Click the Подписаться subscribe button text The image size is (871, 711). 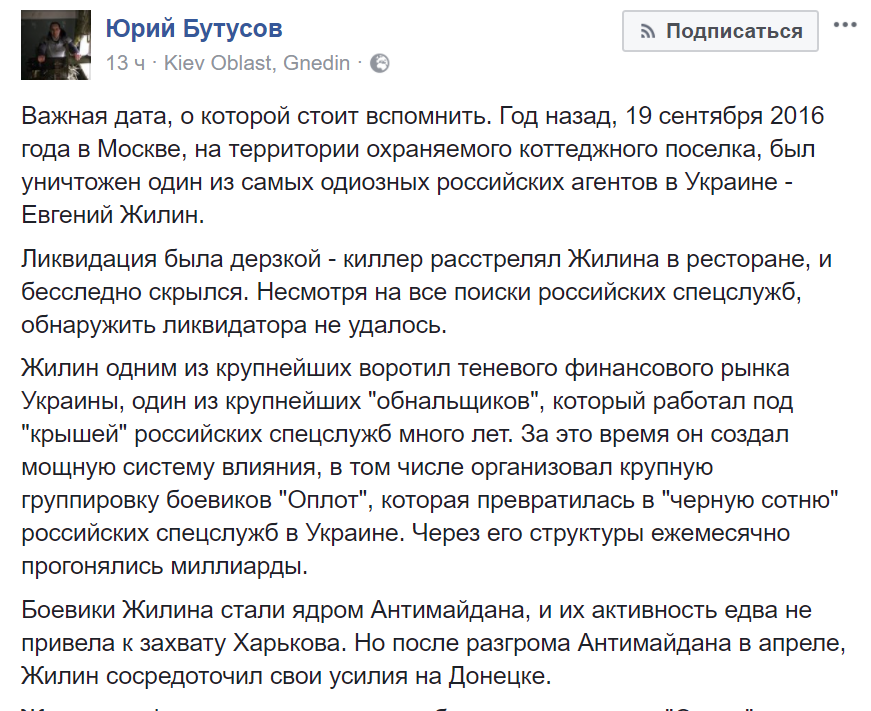tap(734, 31)
